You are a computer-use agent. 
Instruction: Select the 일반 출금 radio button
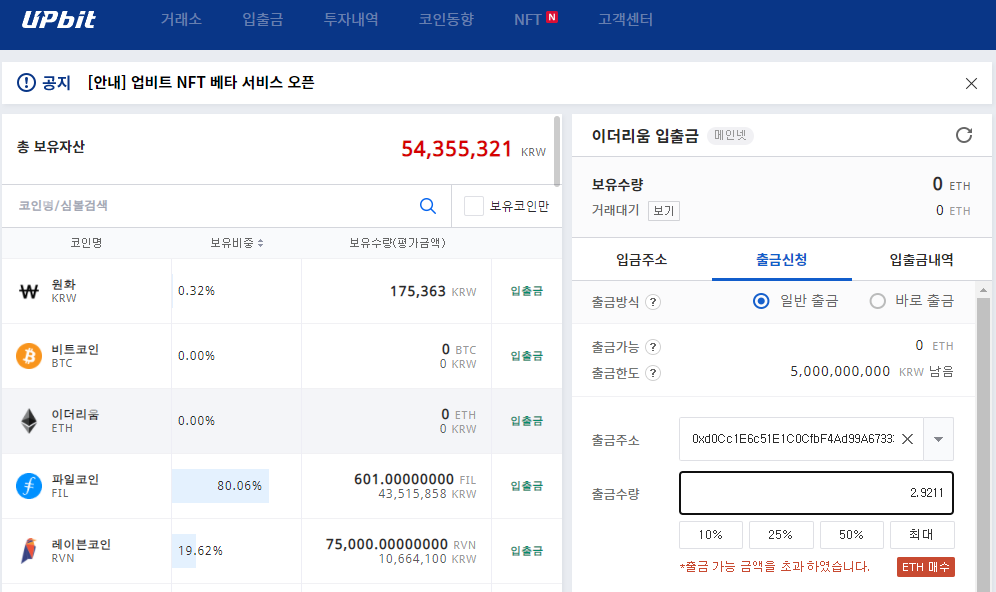[x=761, y=301]
